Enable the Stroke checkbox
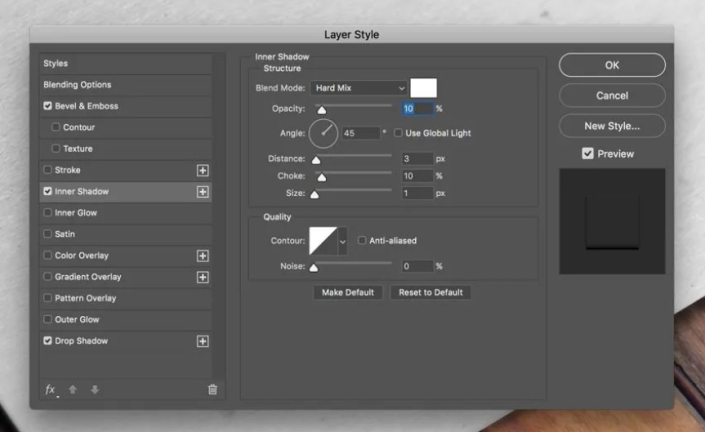This screenshot has height=432, width=705. click(48, 169)
